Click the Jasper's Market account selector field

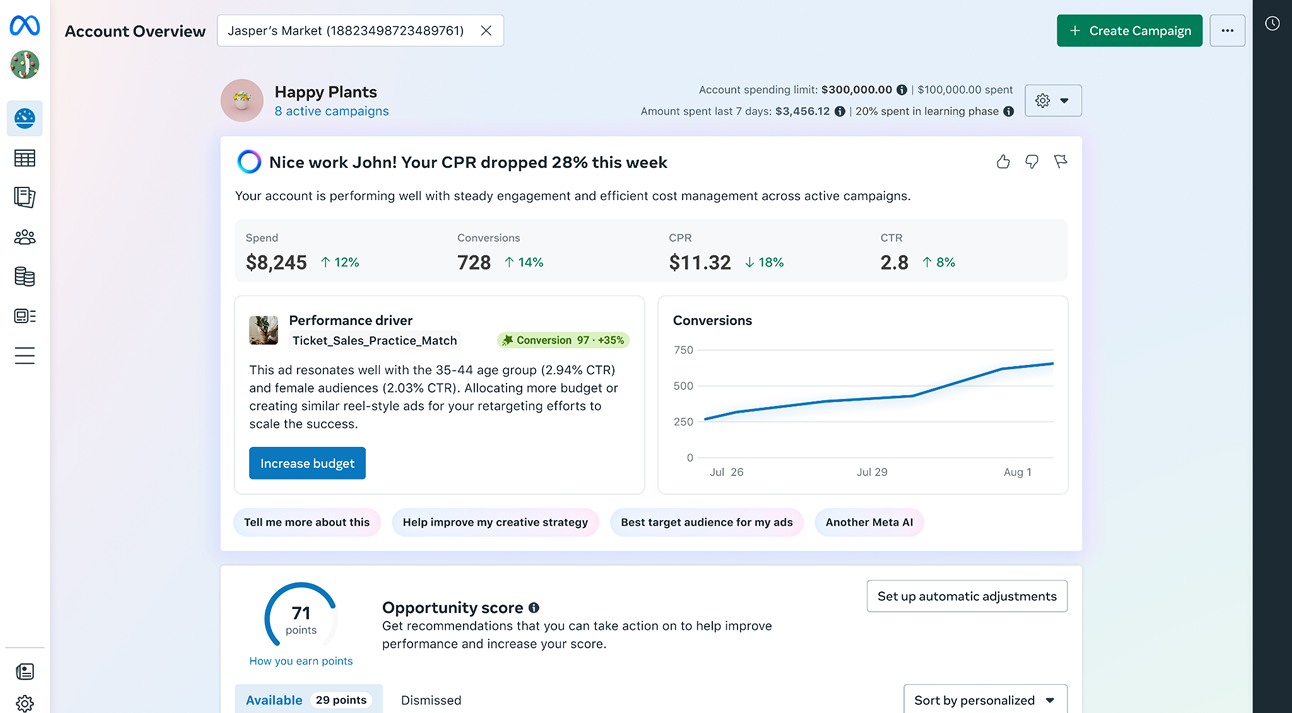coord(360,31)
